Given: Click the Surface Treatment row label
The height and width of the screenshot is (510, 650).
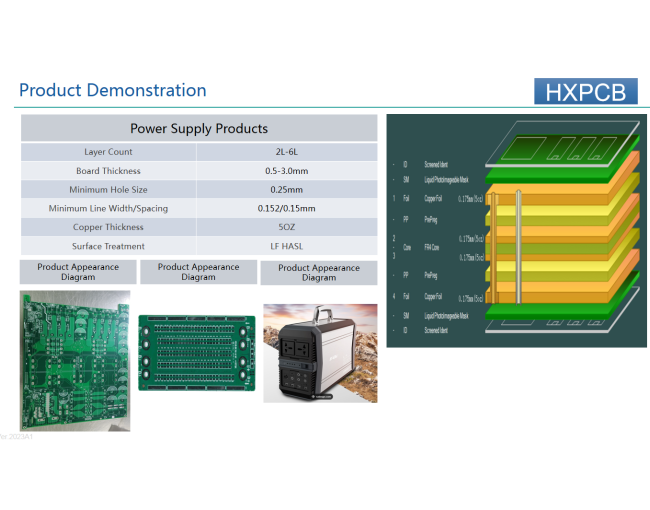Looking at the screenshot, I should (108, 246).
